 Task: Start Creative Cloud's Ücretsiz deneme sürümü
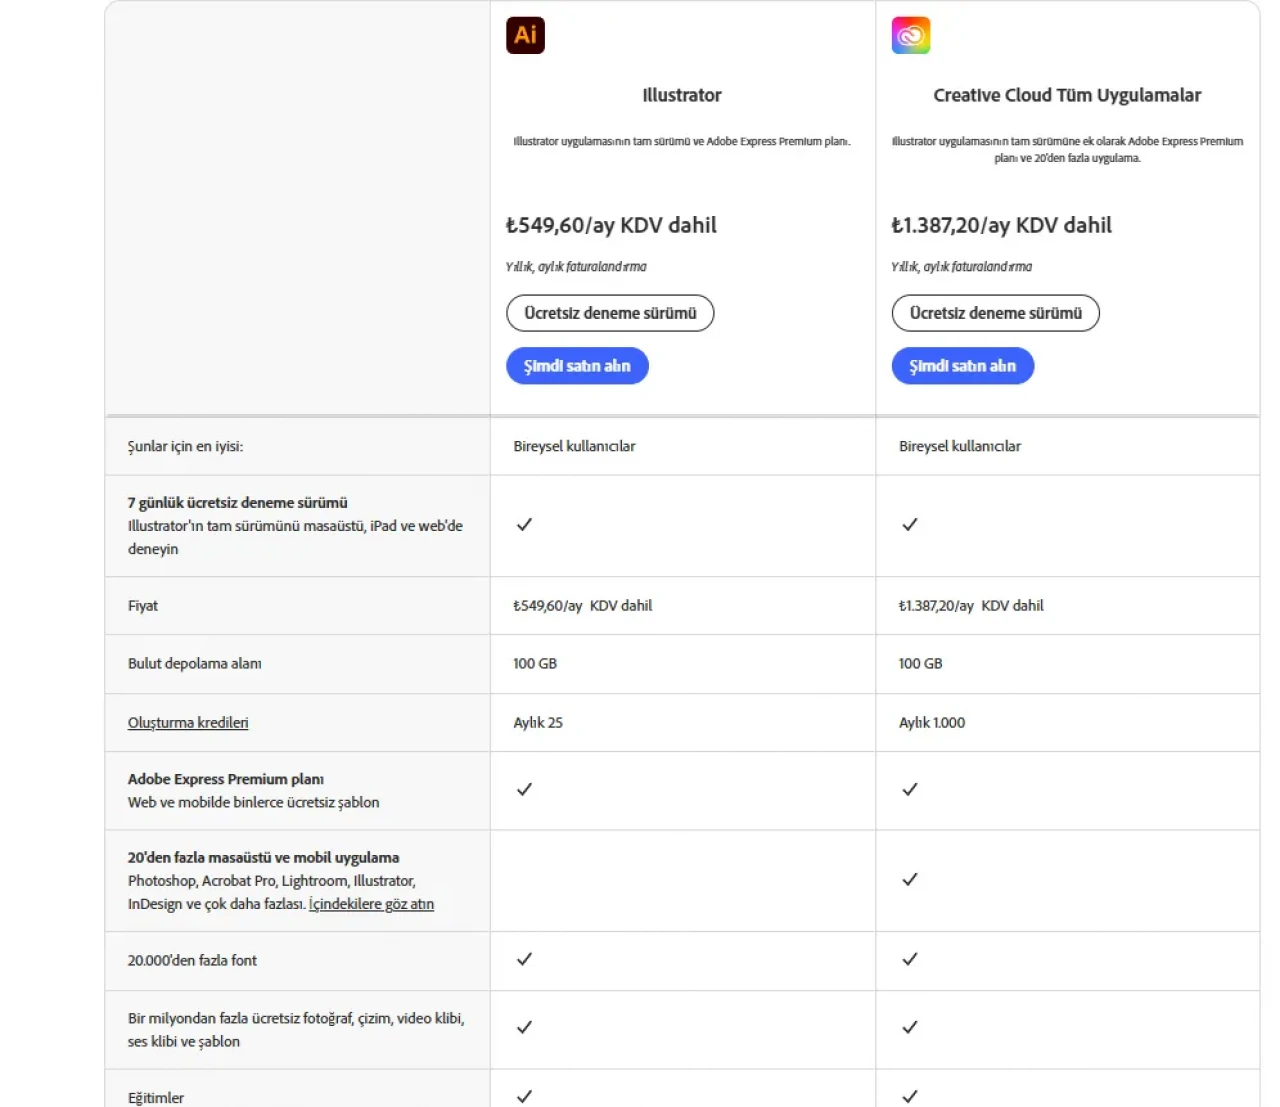pyautogui.click(x=995, y=313)
